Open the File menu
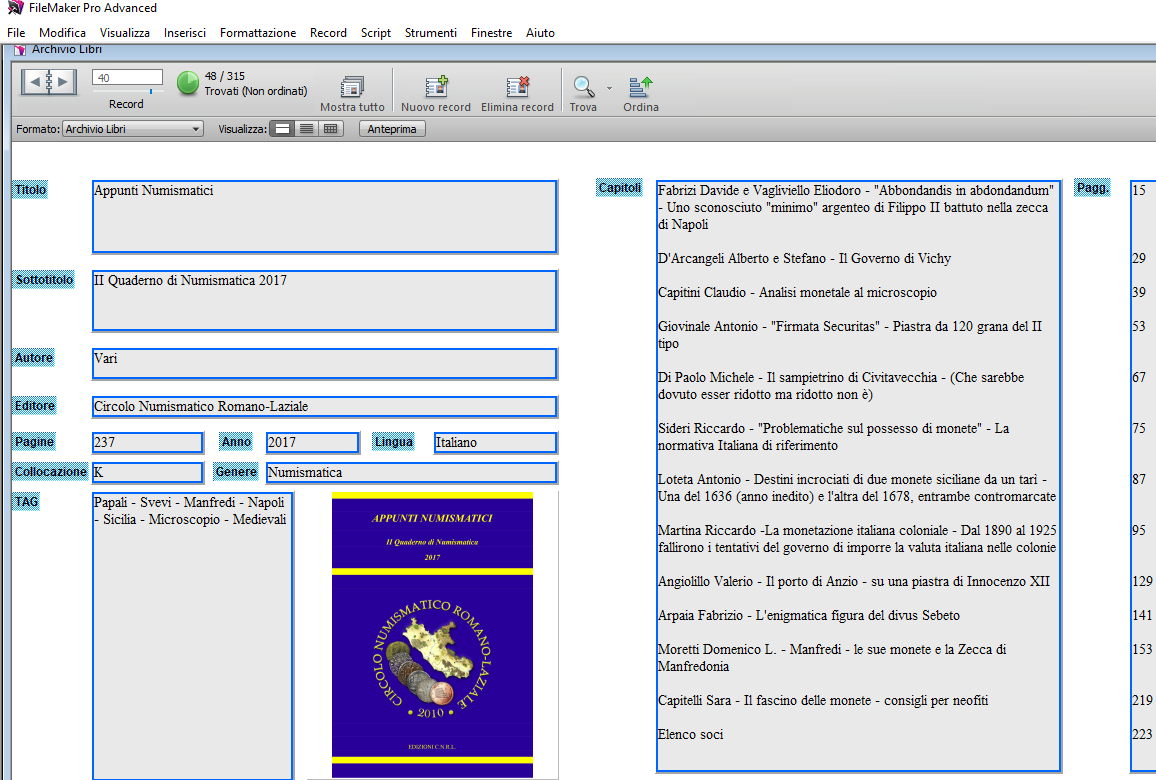This screenshot has width=1156, height=780. click(x=16, y=32)
